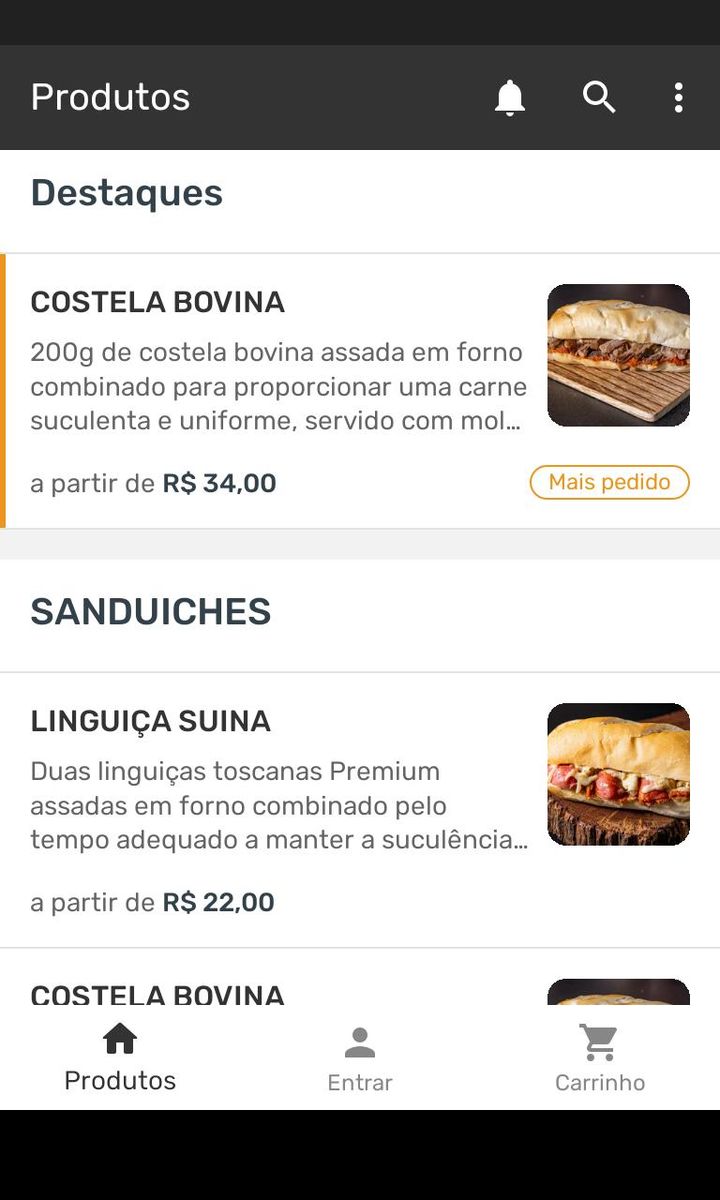Viewport: 720px width, 1200px height.
Task: Tap the Linguiça Suina description text
Action: 278,805
